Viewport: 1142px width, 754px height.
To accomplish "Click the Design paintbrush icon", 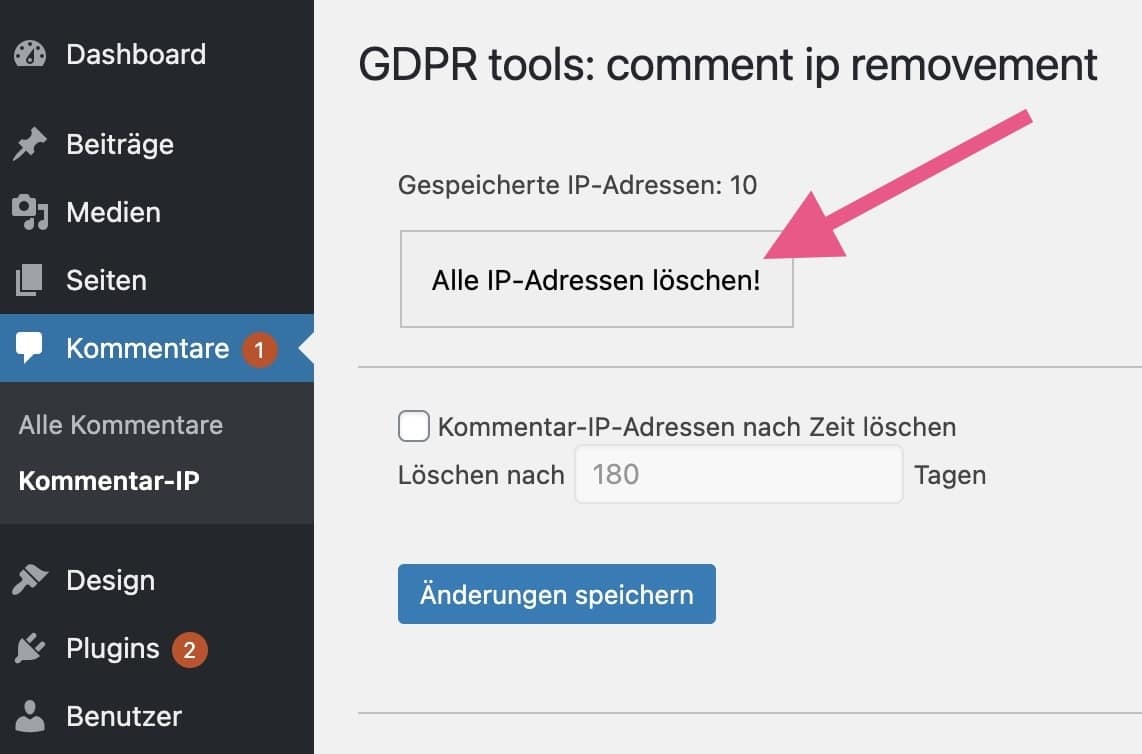I will click(29, 580).
